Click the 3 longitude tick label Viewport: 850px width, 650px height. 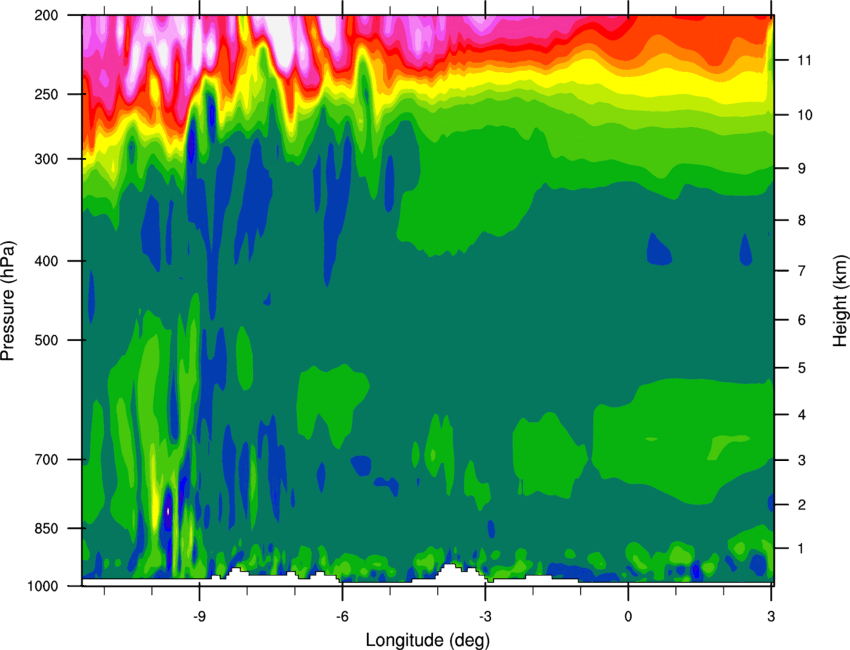click(771, 617)
